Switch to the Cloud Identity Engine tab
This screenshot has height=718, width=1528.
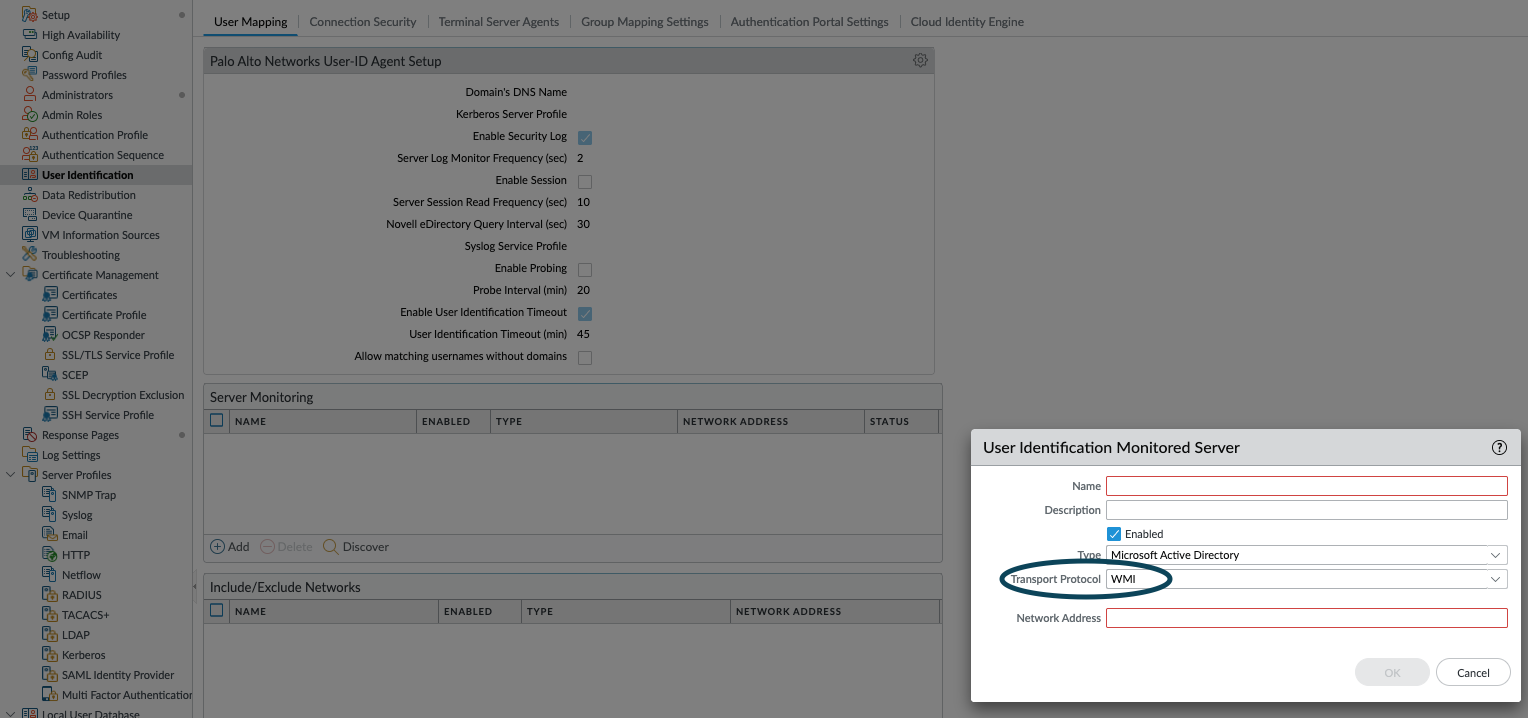click(967, 21)
